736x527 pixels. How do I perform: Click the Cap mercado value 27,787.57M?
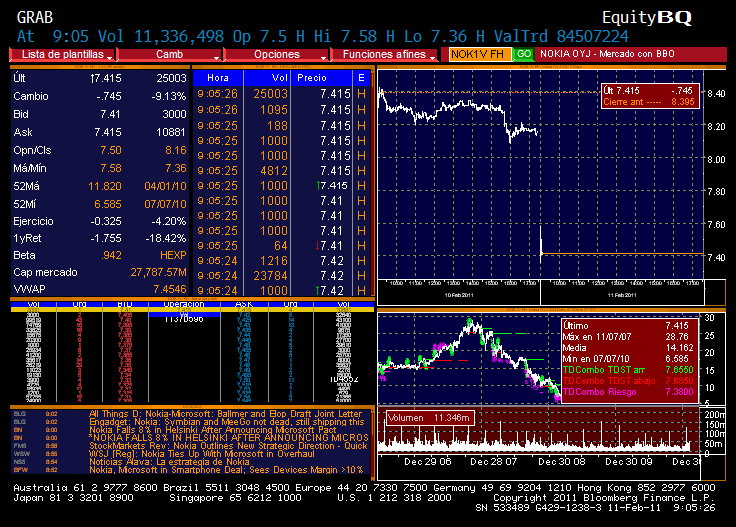pyautogui.click(x=158, y=272)
